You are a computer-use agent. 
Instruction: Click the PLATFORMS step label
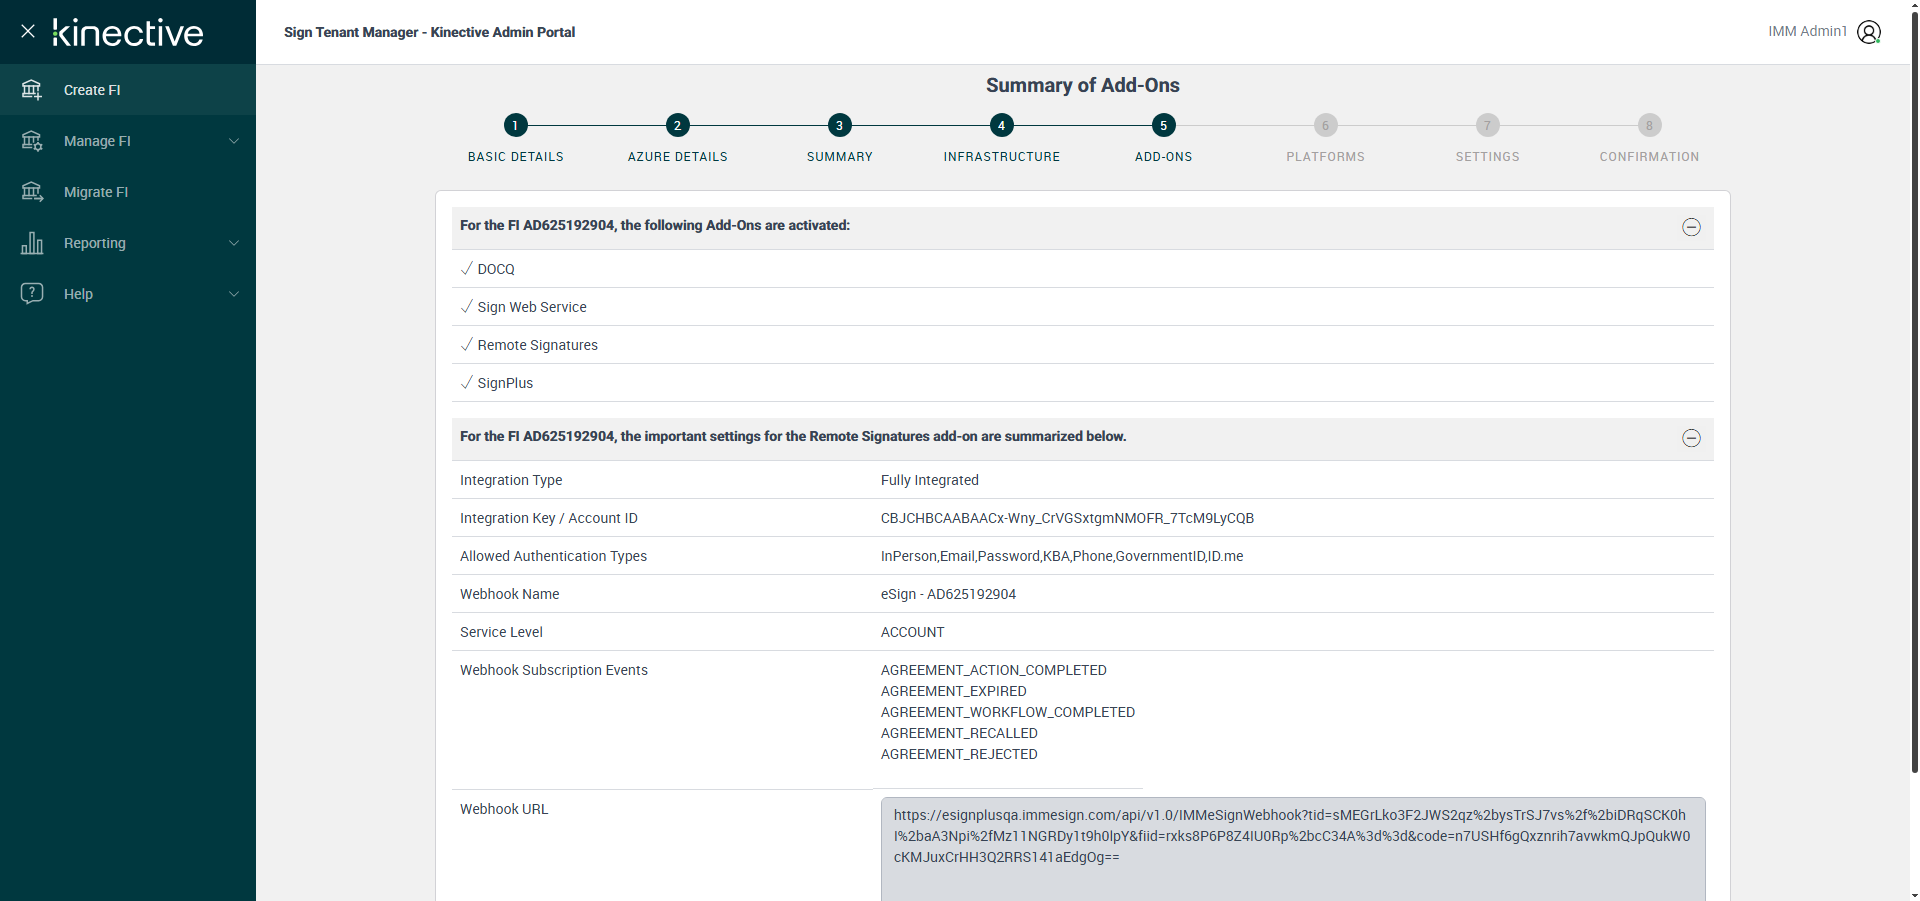click(x=1326, y=157)
